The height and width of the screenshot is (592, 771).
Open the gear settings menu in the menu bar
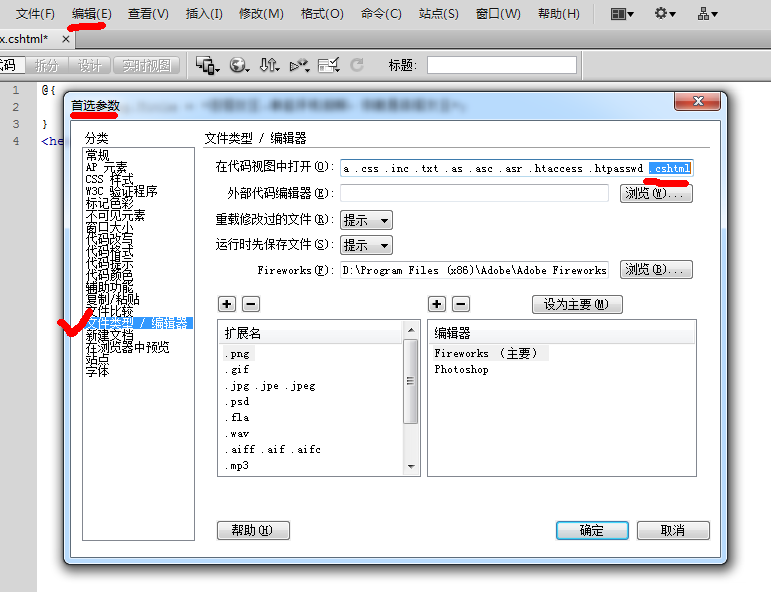[665, 14]
